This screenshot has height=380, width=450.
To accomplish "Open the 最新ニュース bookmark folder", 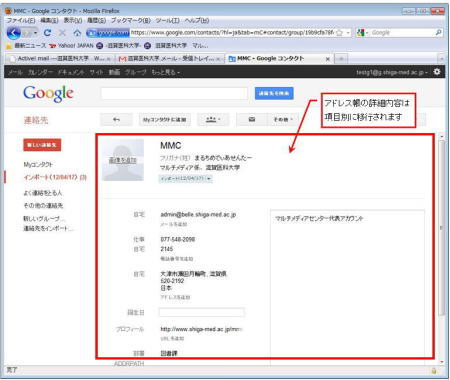I will coord(26,45).
